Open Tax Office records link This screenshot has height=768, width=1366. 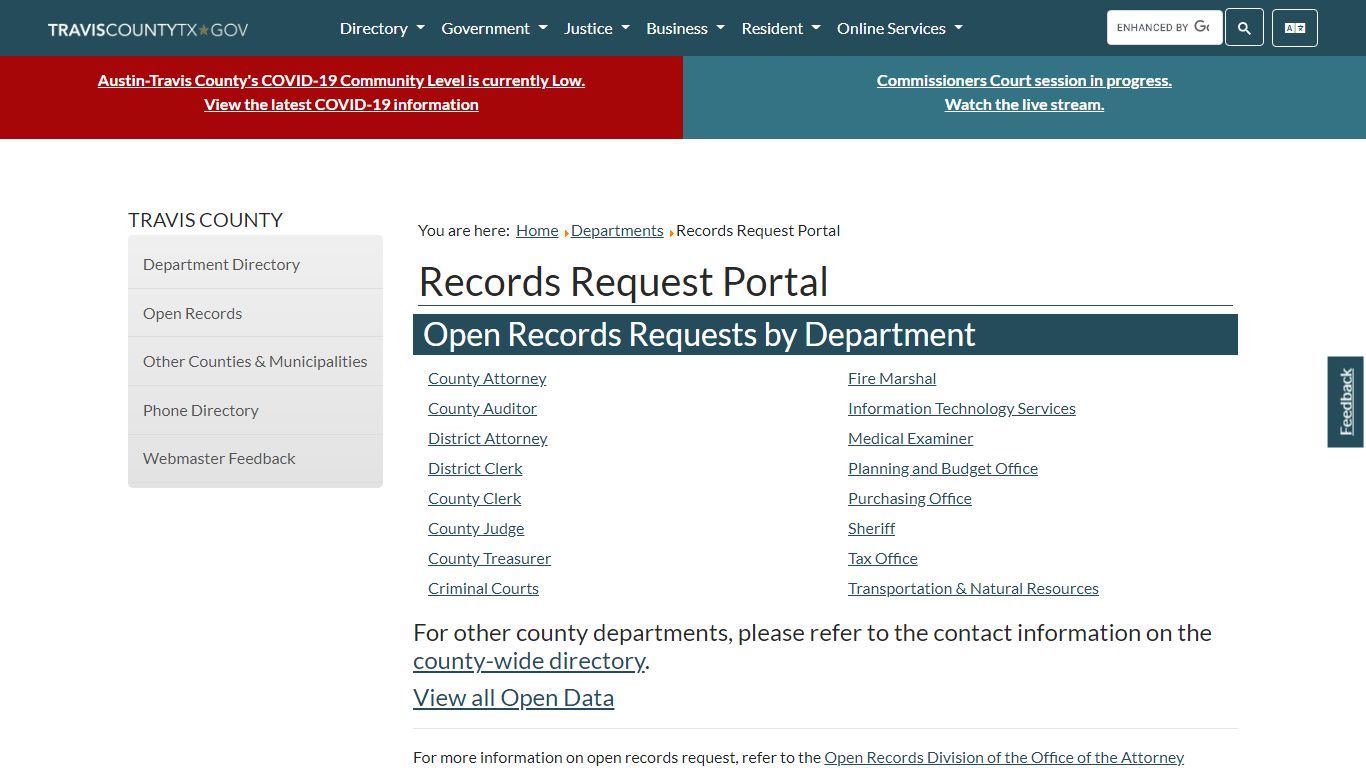(x=883, y=558)
